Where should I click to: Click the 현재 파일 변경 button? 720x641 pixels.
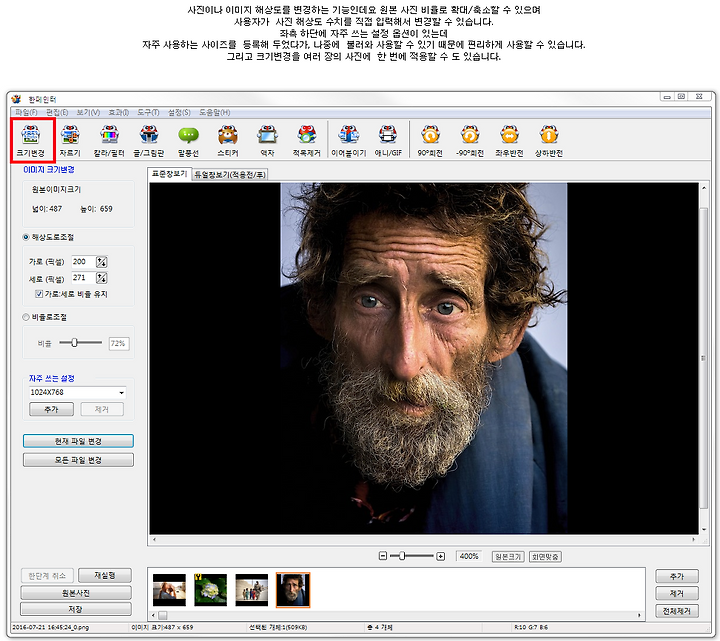click(78, 441)
